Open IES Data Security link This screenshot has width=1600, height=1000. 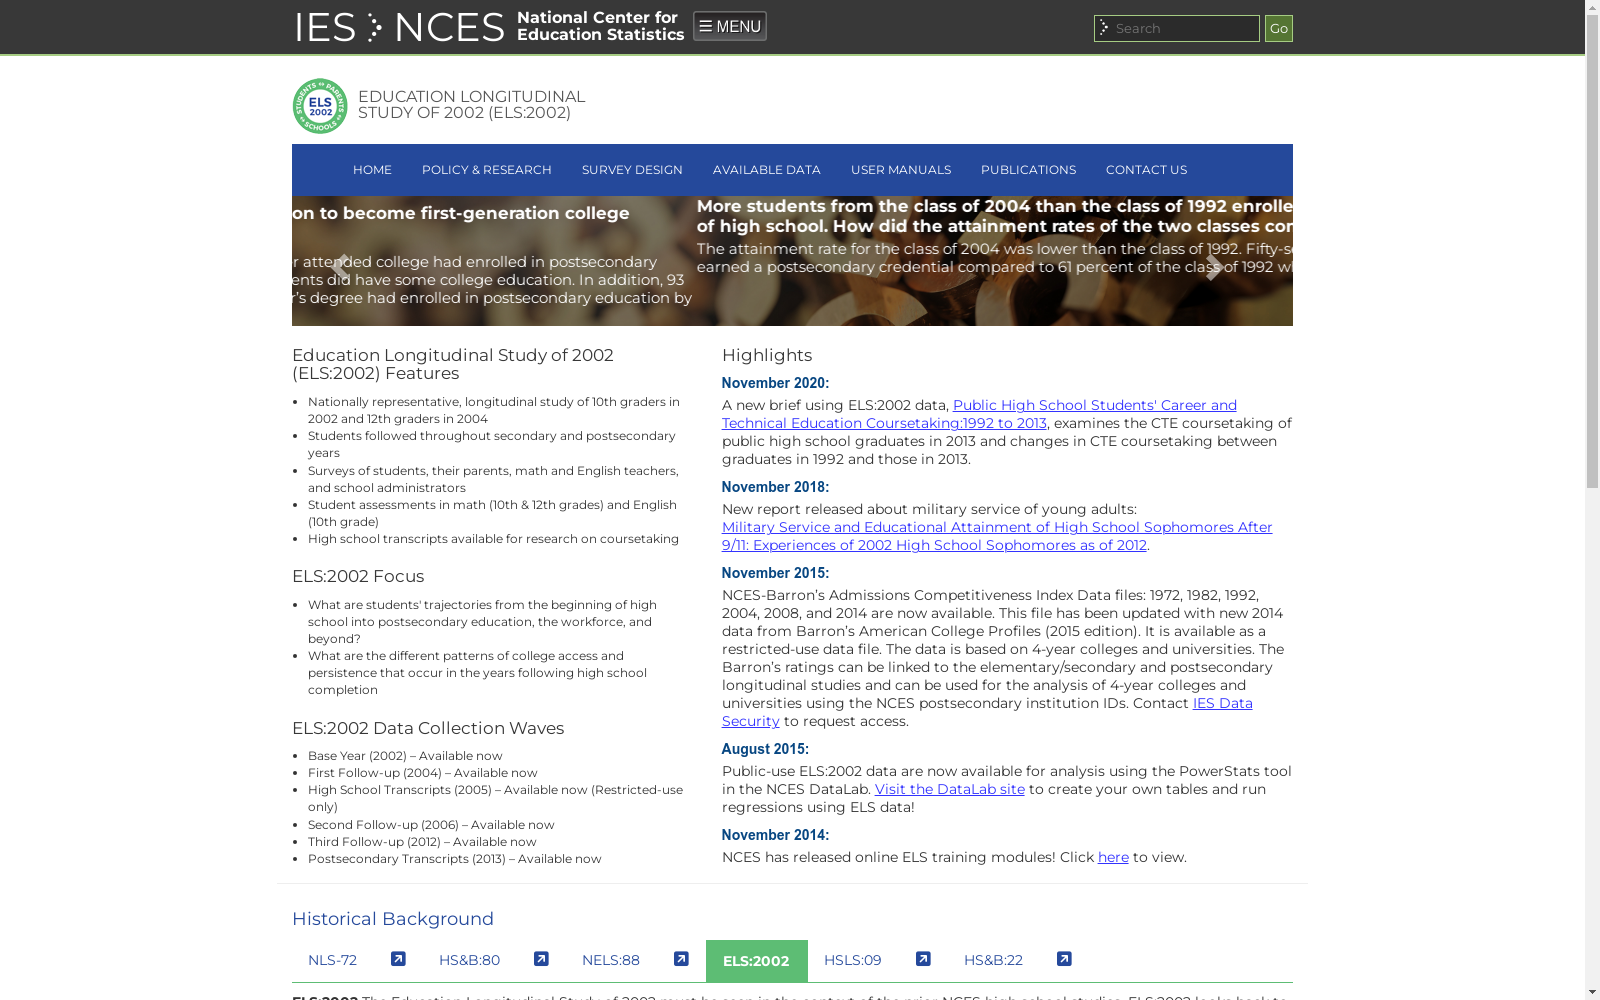pos(987,712)
